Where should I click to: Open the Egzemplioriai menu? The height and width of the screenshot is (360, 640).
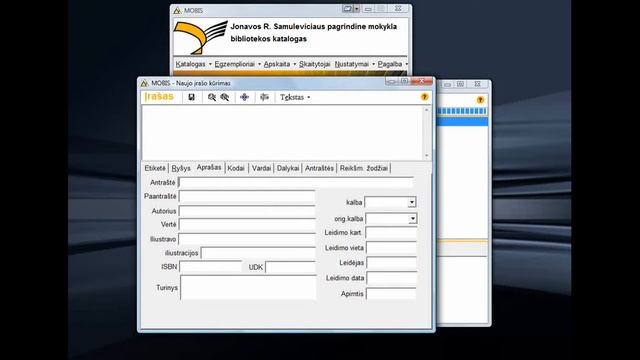tap(238, 64)
